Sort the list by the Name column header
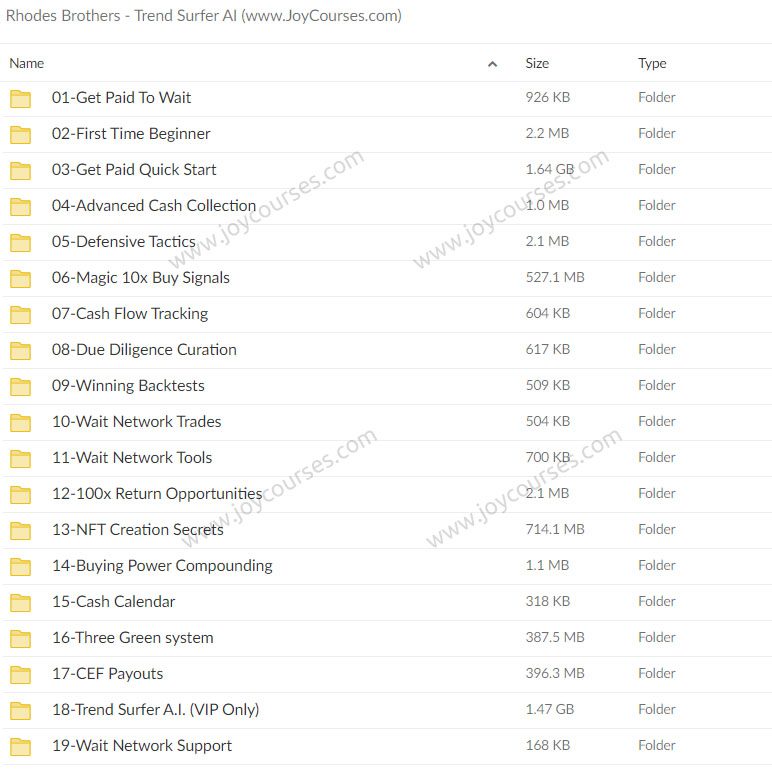Screen dimensions: 772x776 [x=27, y=63]
